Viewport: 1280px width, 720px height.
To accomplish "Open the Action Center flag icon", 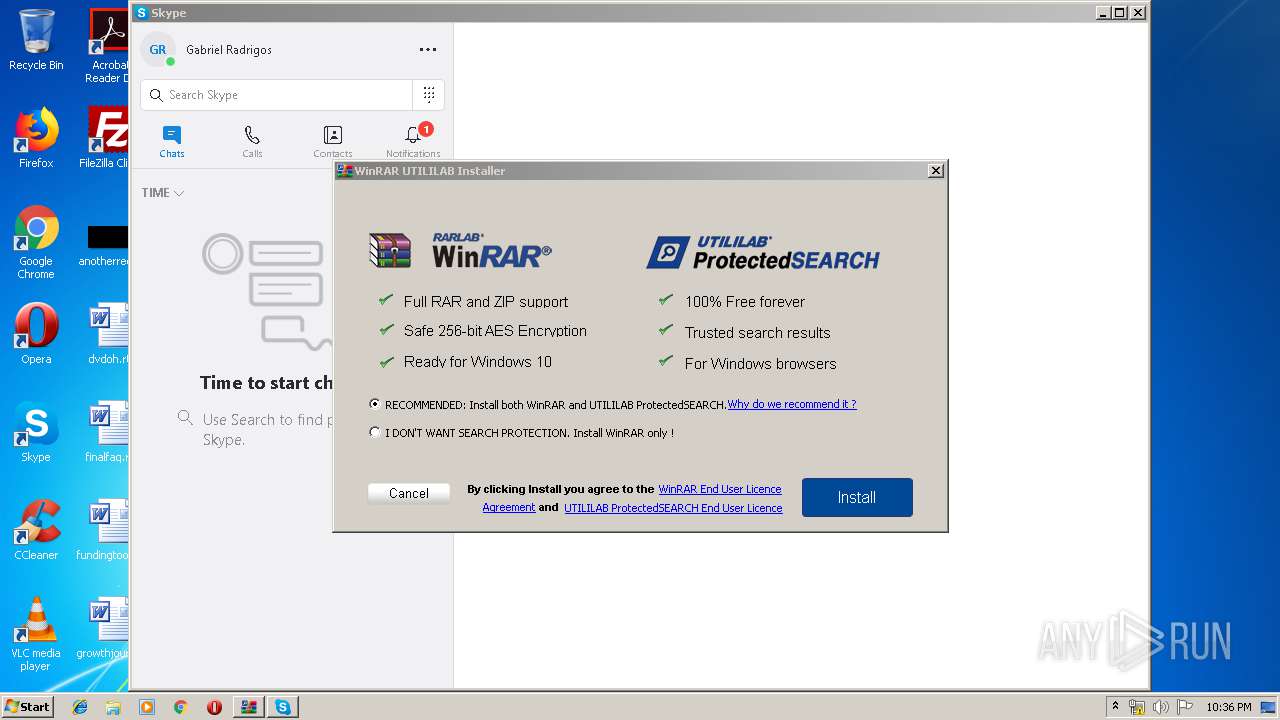I will (x=1185, y=707).
